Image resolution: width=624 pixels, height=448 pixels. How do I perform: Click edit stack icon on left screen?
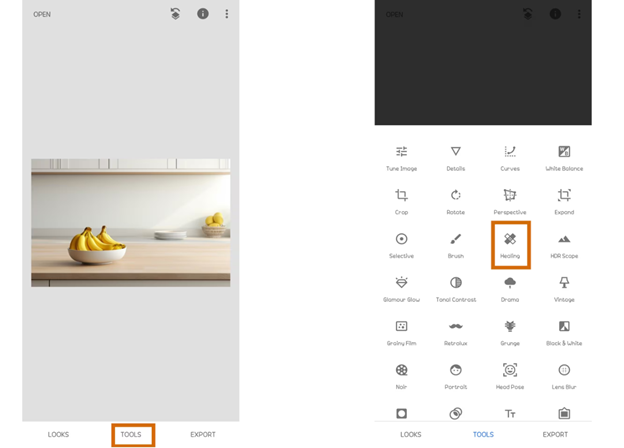click(x=176, y=14)
